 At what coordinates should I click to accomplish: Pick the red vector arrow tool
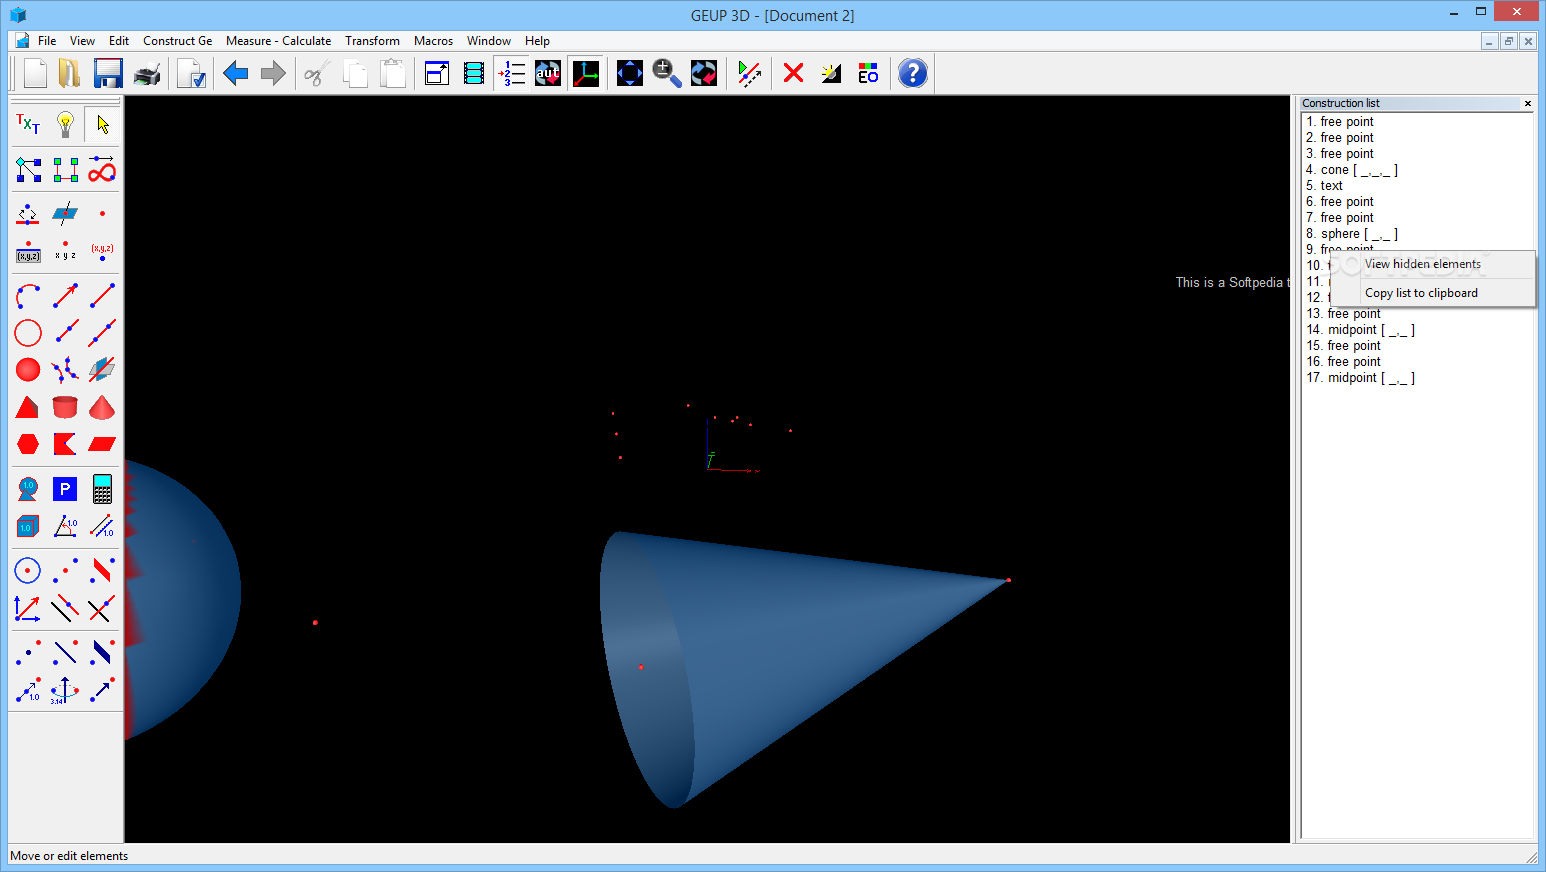coord(65,296)
